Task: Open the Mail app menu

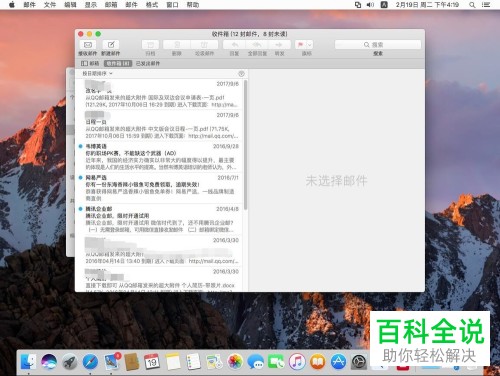Action: (x=29, y=5)
